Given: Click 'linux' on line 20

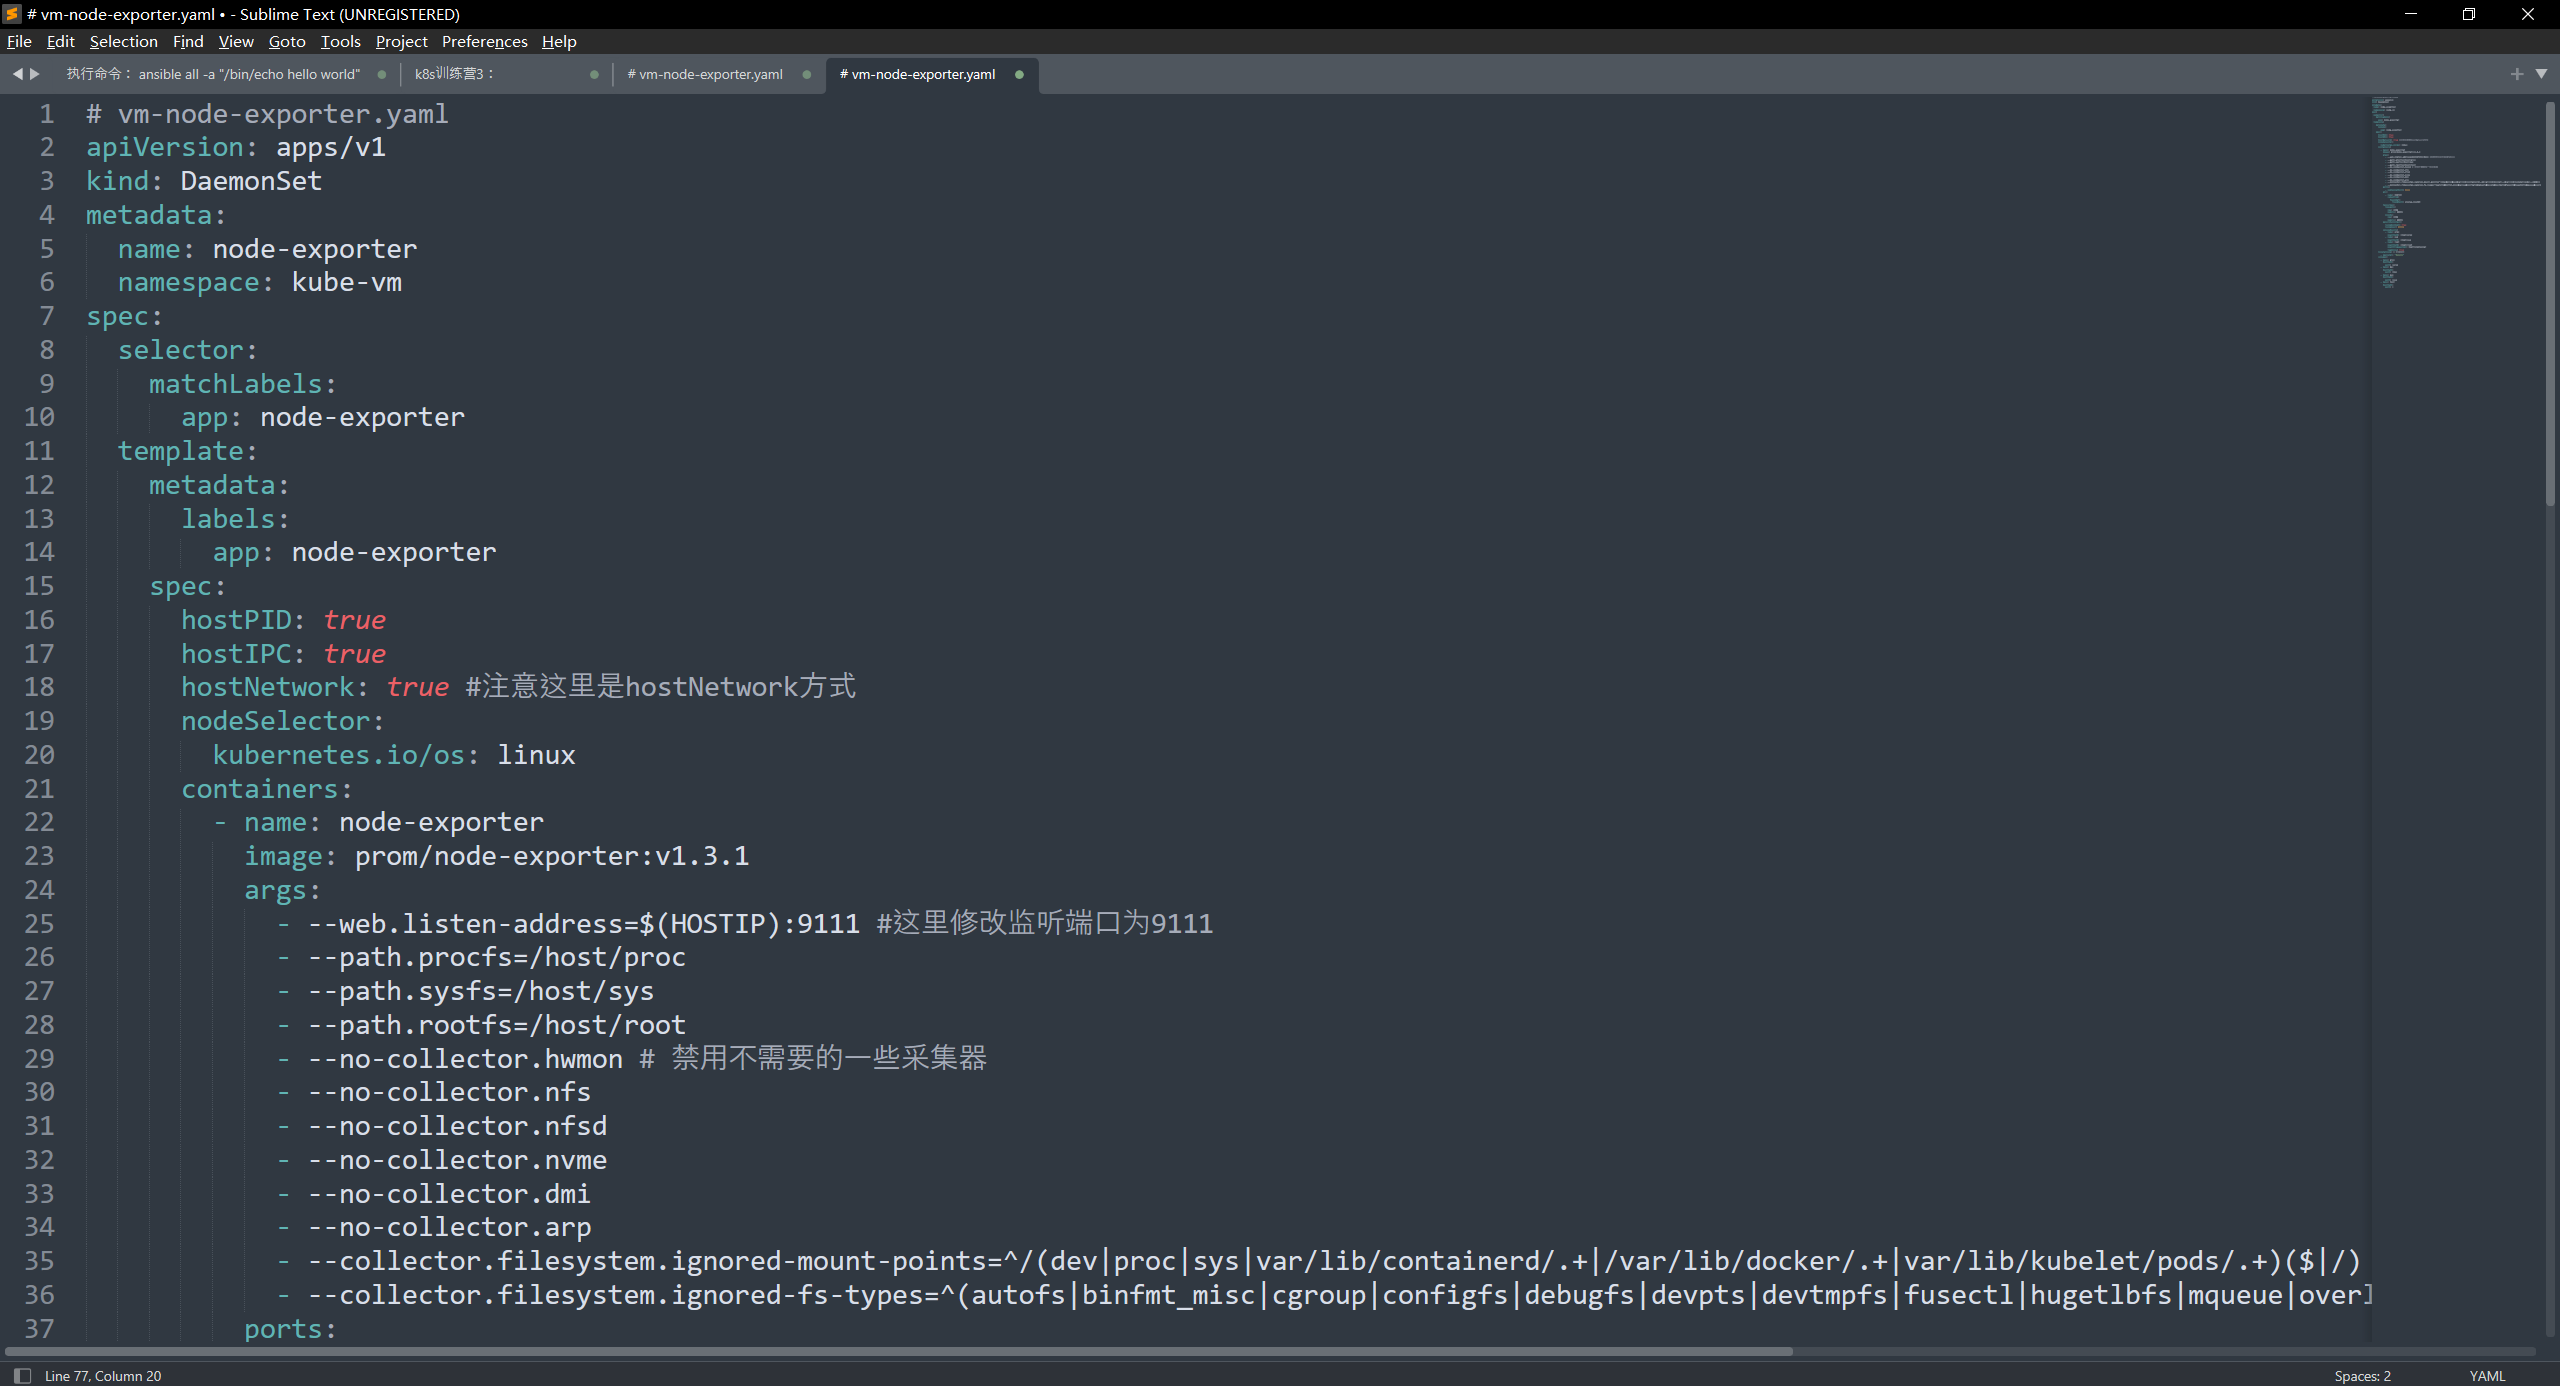Looking at the screenshot, I should coord(536,755).
